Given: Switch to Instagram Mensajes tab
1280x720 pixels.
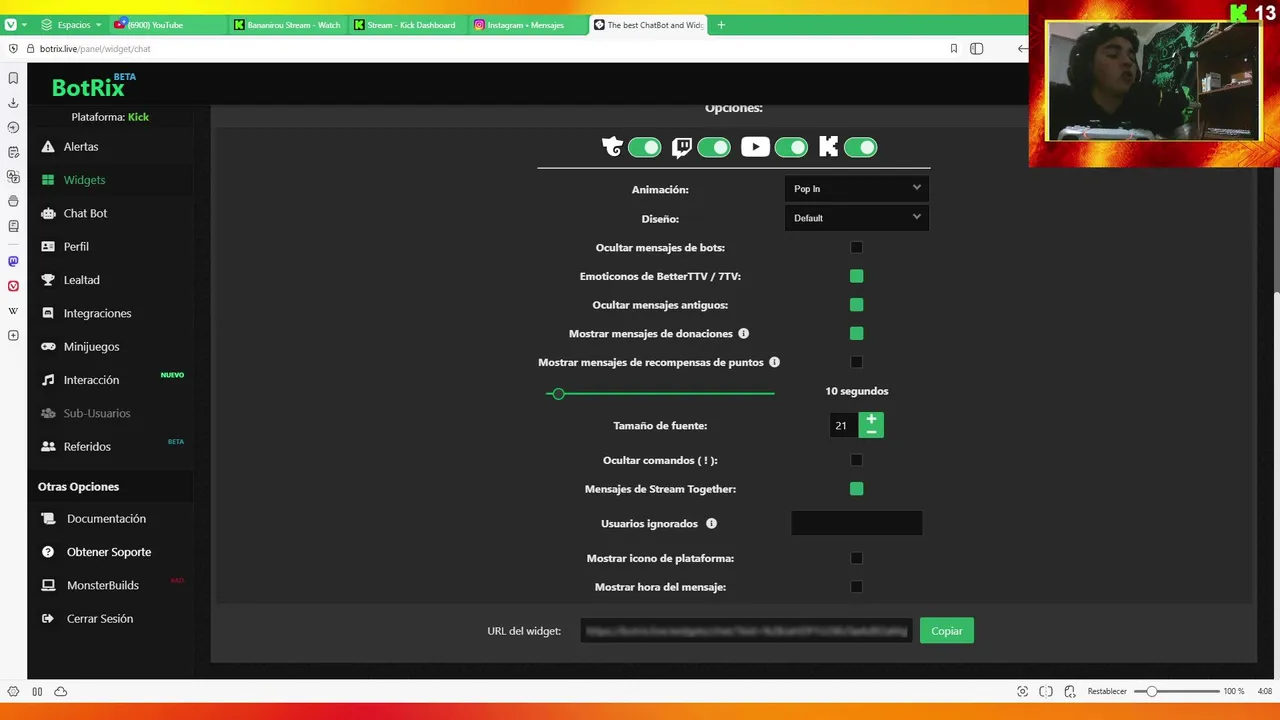Looking at the screenshot, I should point(527,25).
